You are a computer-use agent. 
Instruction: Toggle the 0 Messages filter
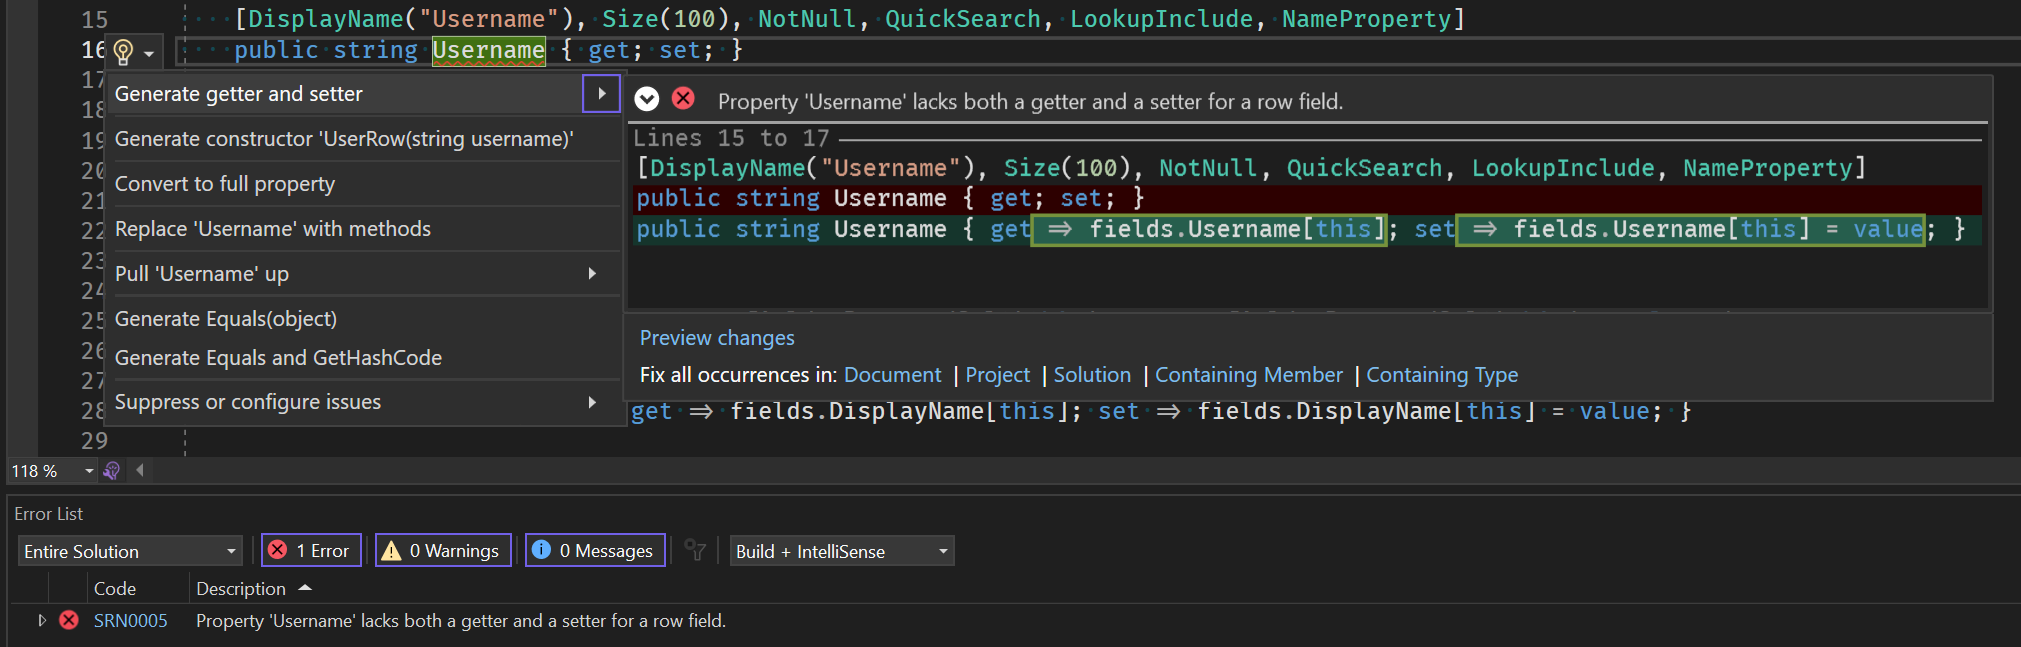click(x=595, y=550)
